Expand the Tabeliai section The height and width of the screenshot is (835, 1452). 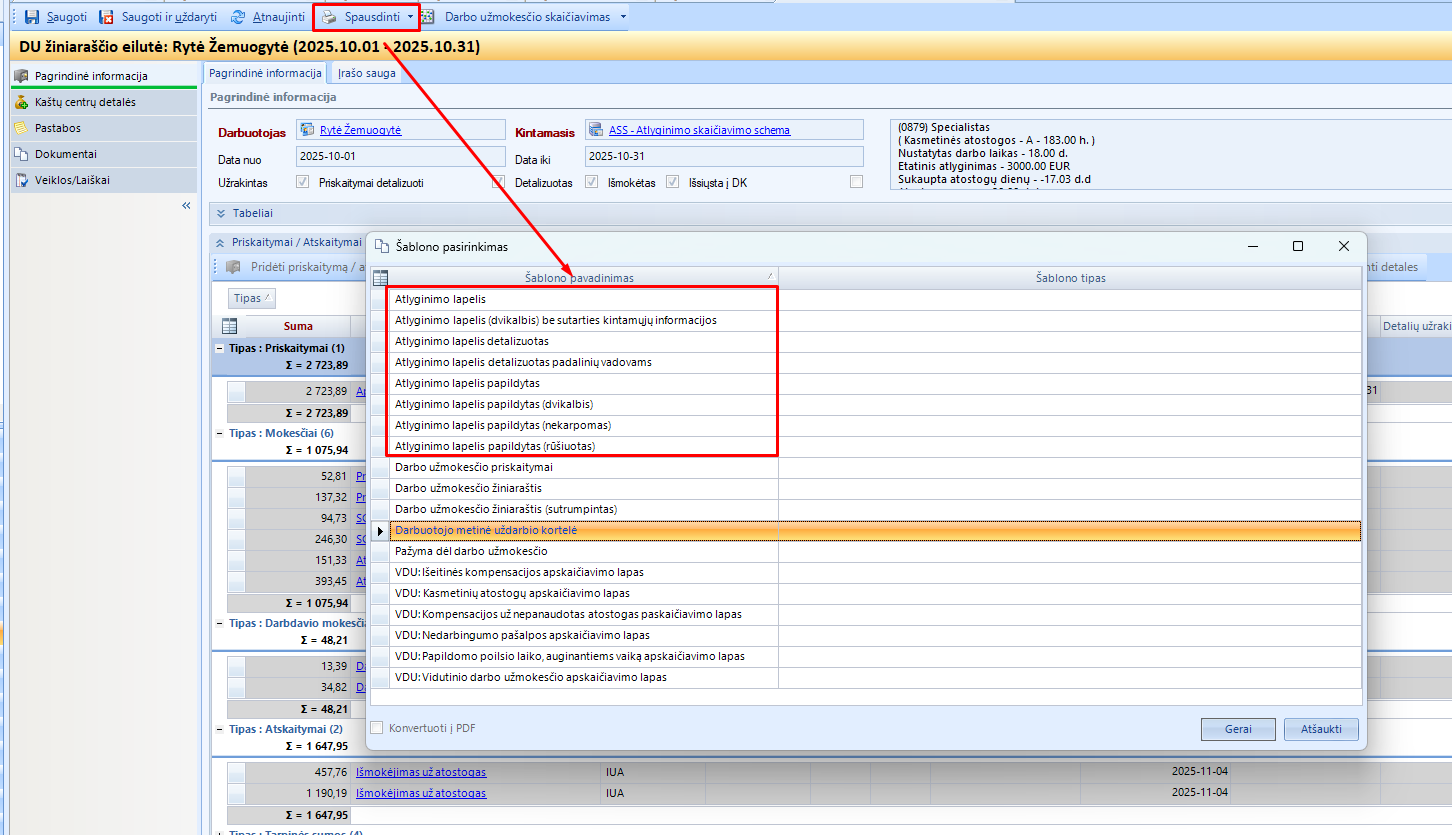(221, 213)
